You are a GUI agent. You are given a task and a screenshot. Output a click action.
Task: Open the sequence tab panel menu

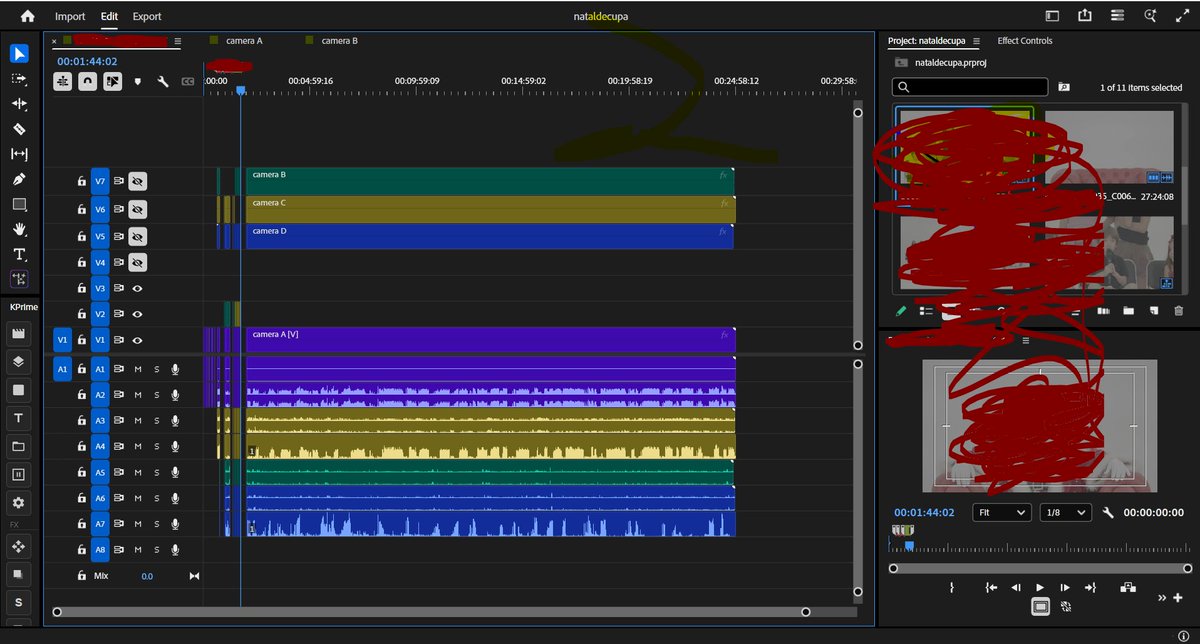coord(177,41)
